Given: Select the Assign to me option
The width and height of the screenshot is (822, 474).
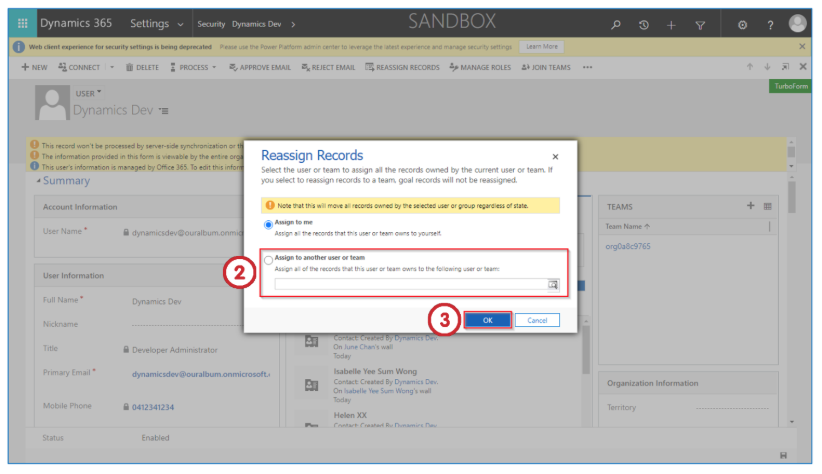Looking at the screenshot, I should point(268,225).
